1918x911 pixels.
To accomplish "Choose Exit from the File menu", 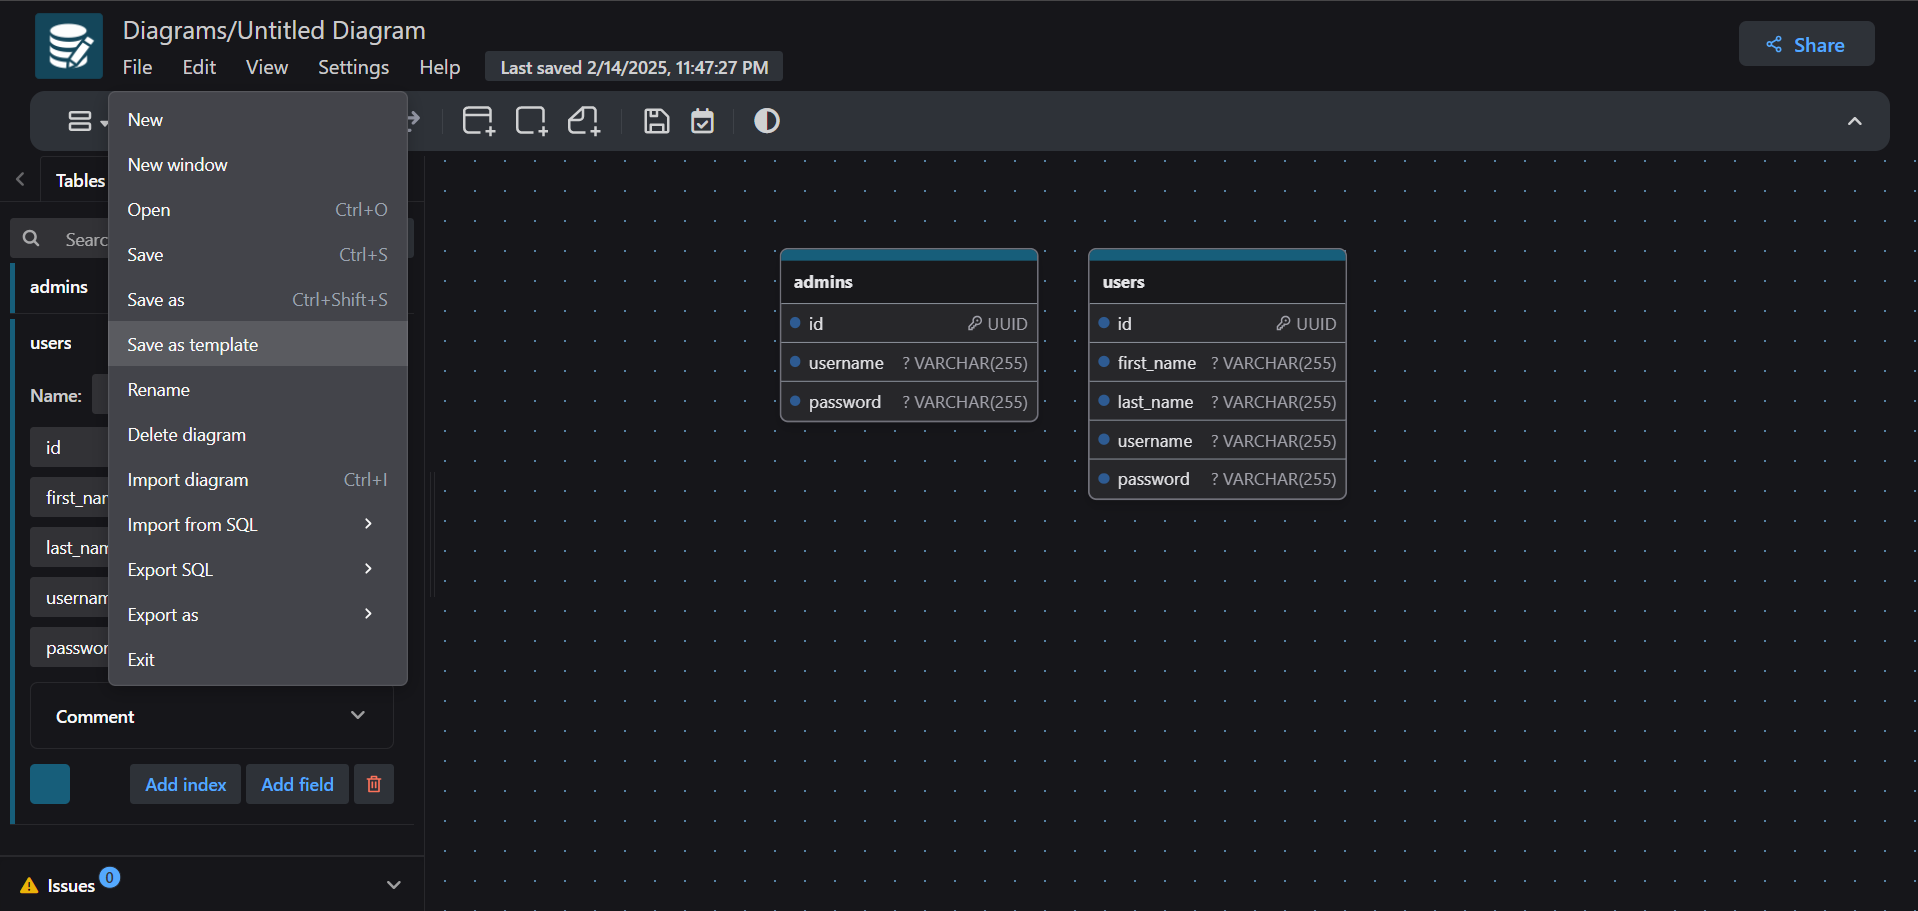I will point(258,659).
